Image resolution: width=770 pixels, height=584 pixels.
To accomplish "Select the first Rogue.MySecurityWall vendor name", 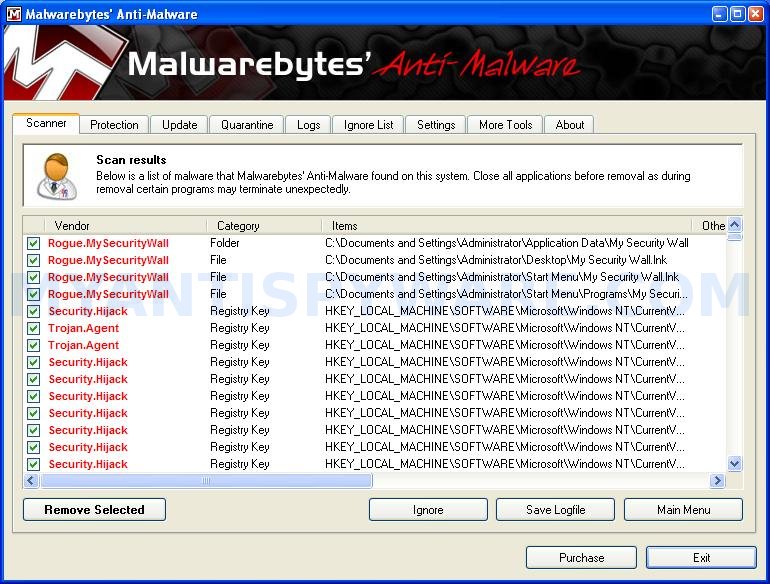I will (108, 243).
